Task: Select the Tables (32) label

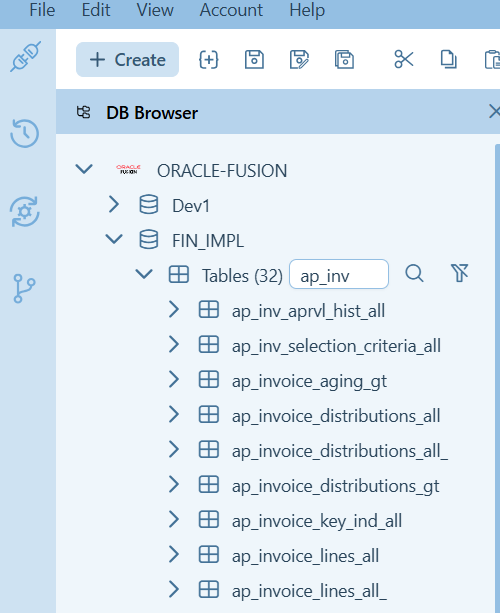Action: point(242,276)
